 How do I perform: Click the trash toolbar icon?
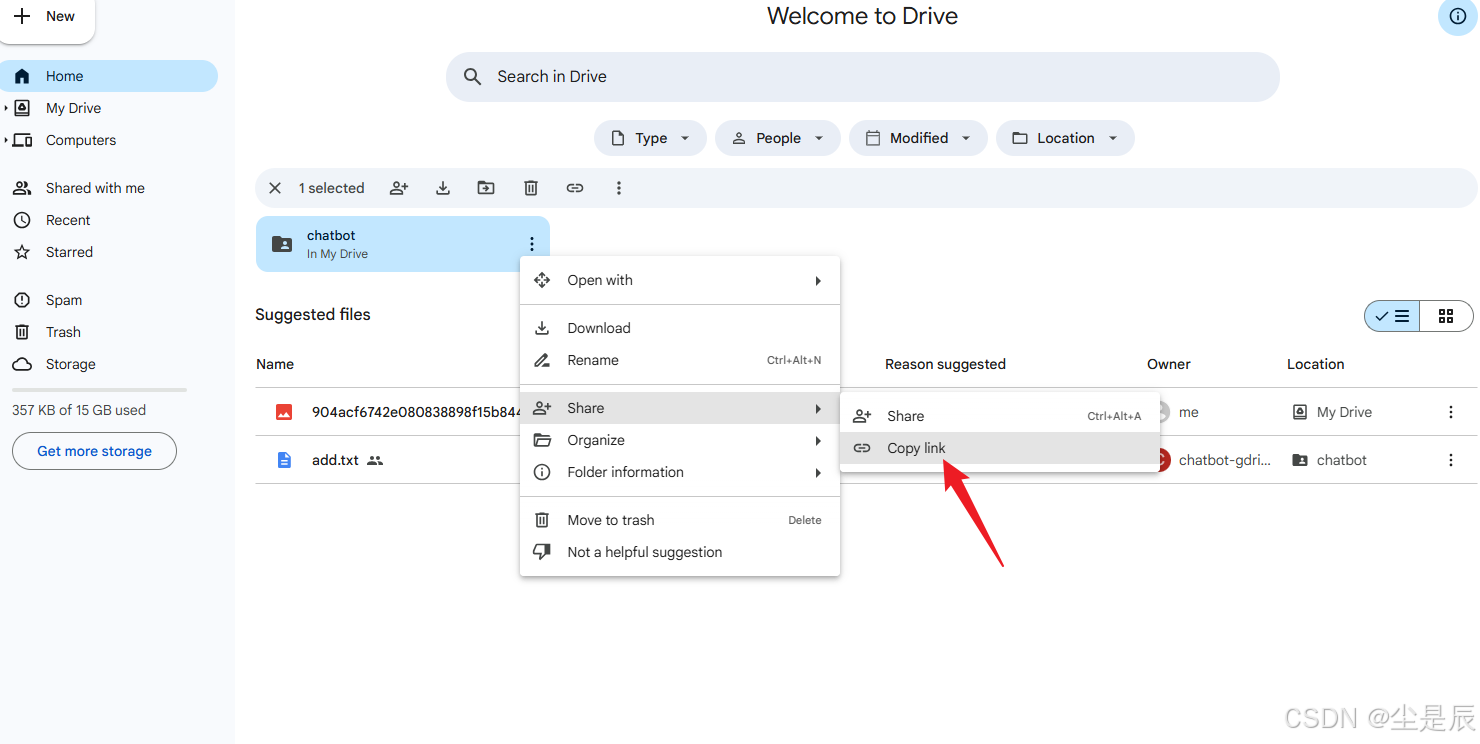tap(531, 188)
